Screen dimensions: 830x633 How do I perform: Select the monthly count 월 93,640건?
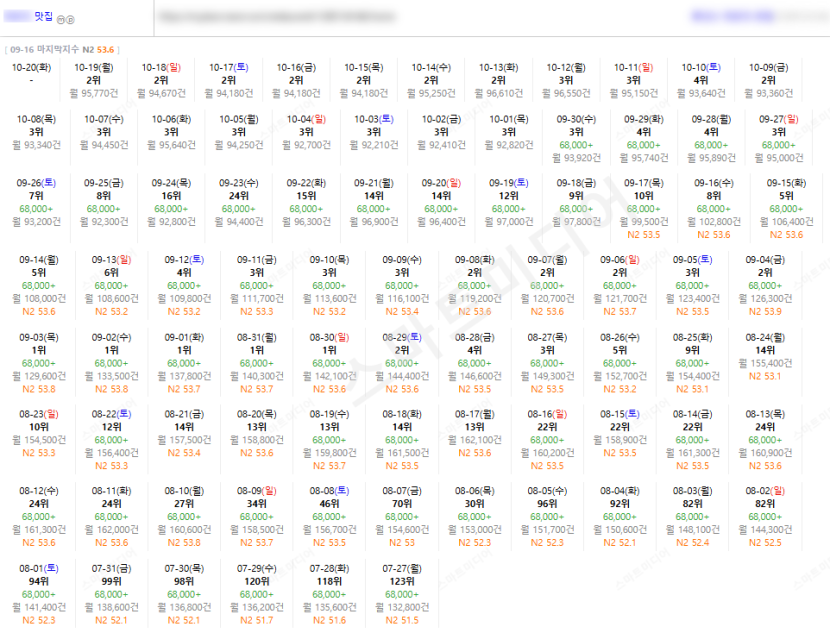(x=701, y=93)
